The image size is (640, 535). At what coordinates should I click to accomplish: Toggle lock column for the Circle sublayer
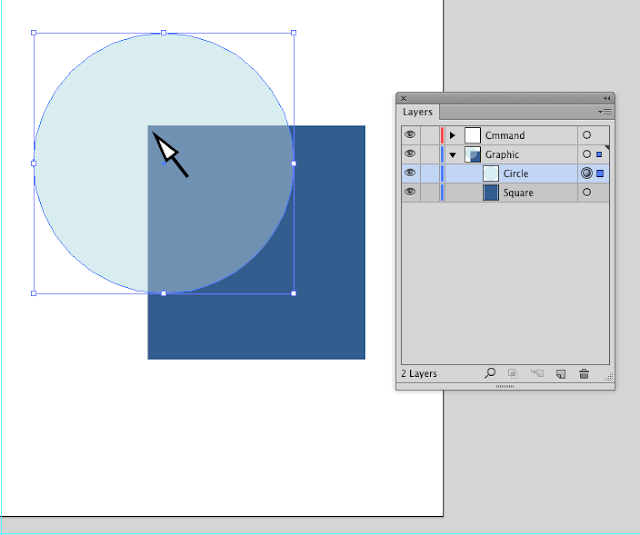429,173
